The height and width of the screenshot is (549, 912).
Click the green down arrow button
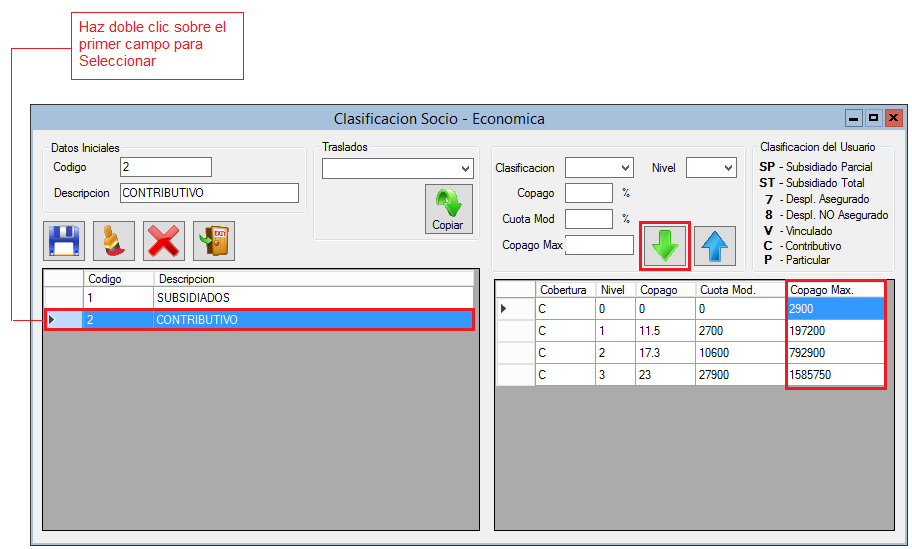point(665,246)
